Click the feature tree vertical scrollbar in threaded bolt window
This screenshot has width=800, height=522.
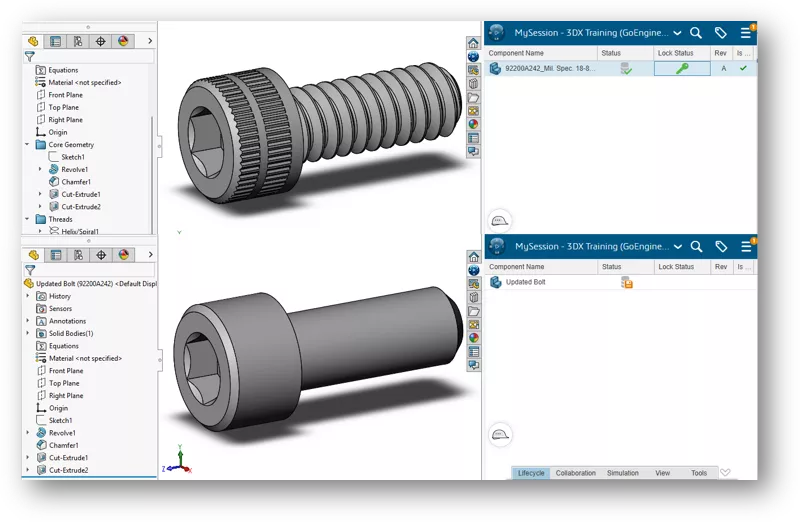[152, 175]
